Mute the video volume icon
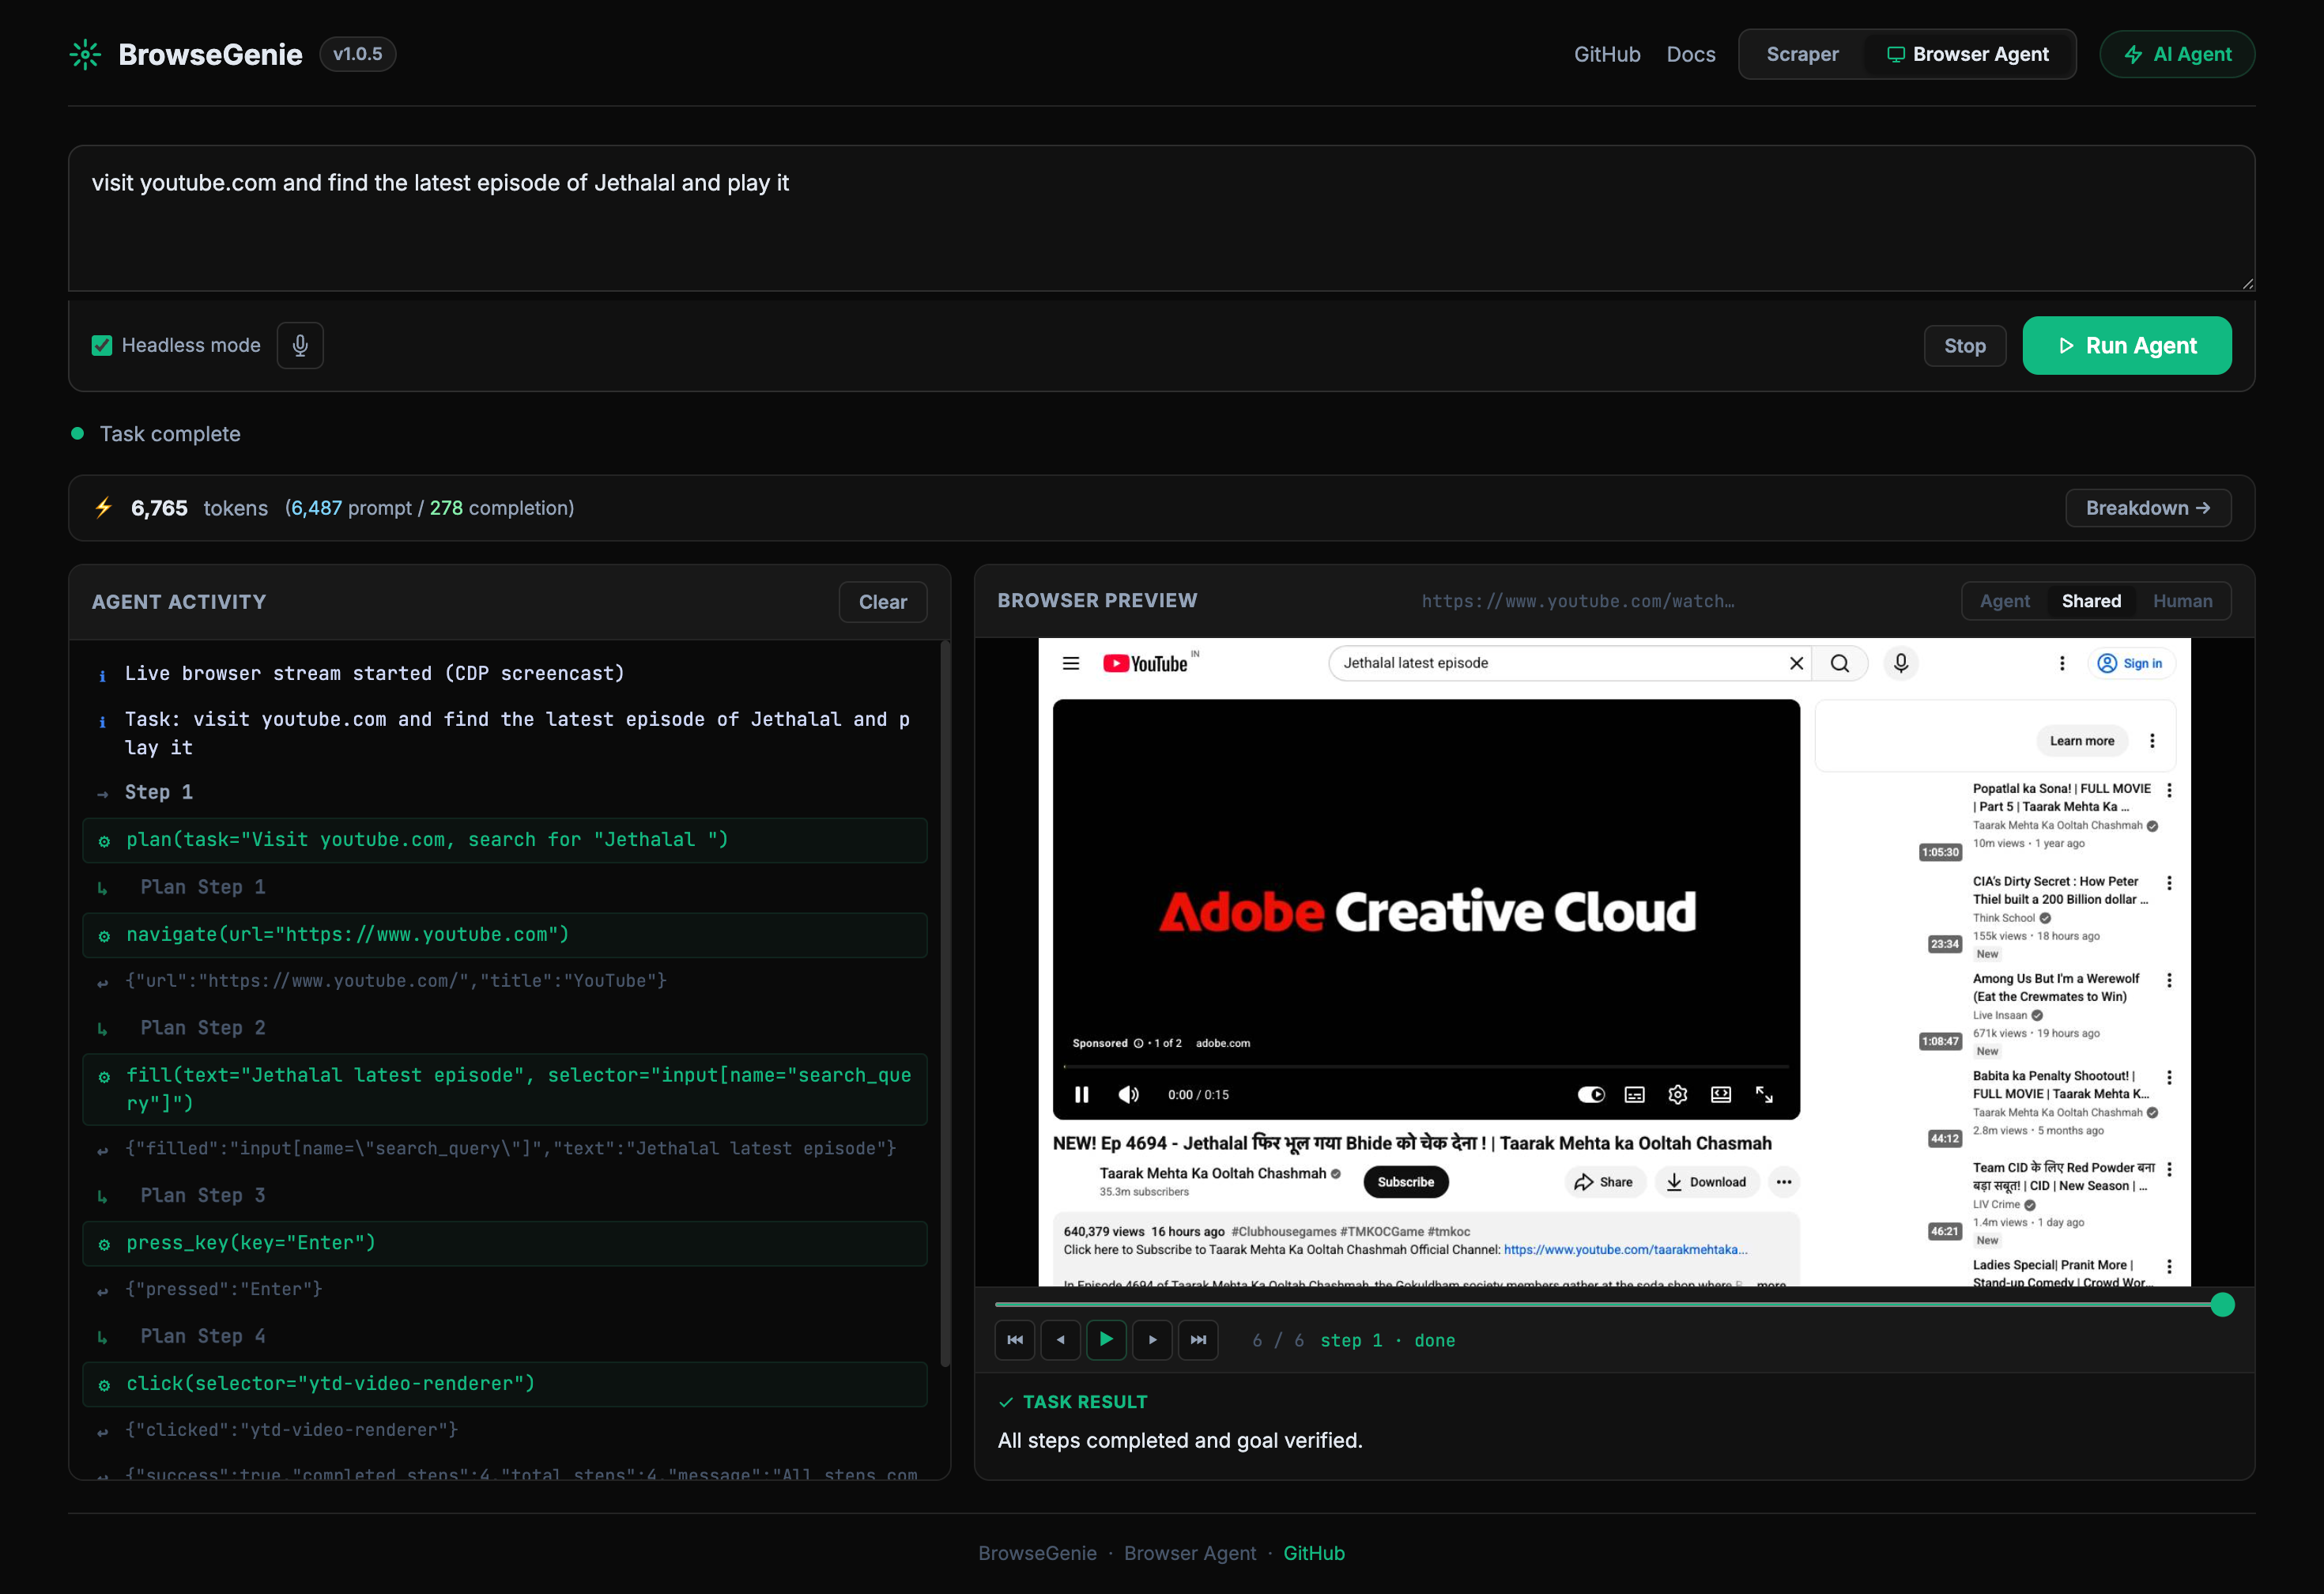The width and height of the screenshot is (2324, 1594). point(1128,1094)
